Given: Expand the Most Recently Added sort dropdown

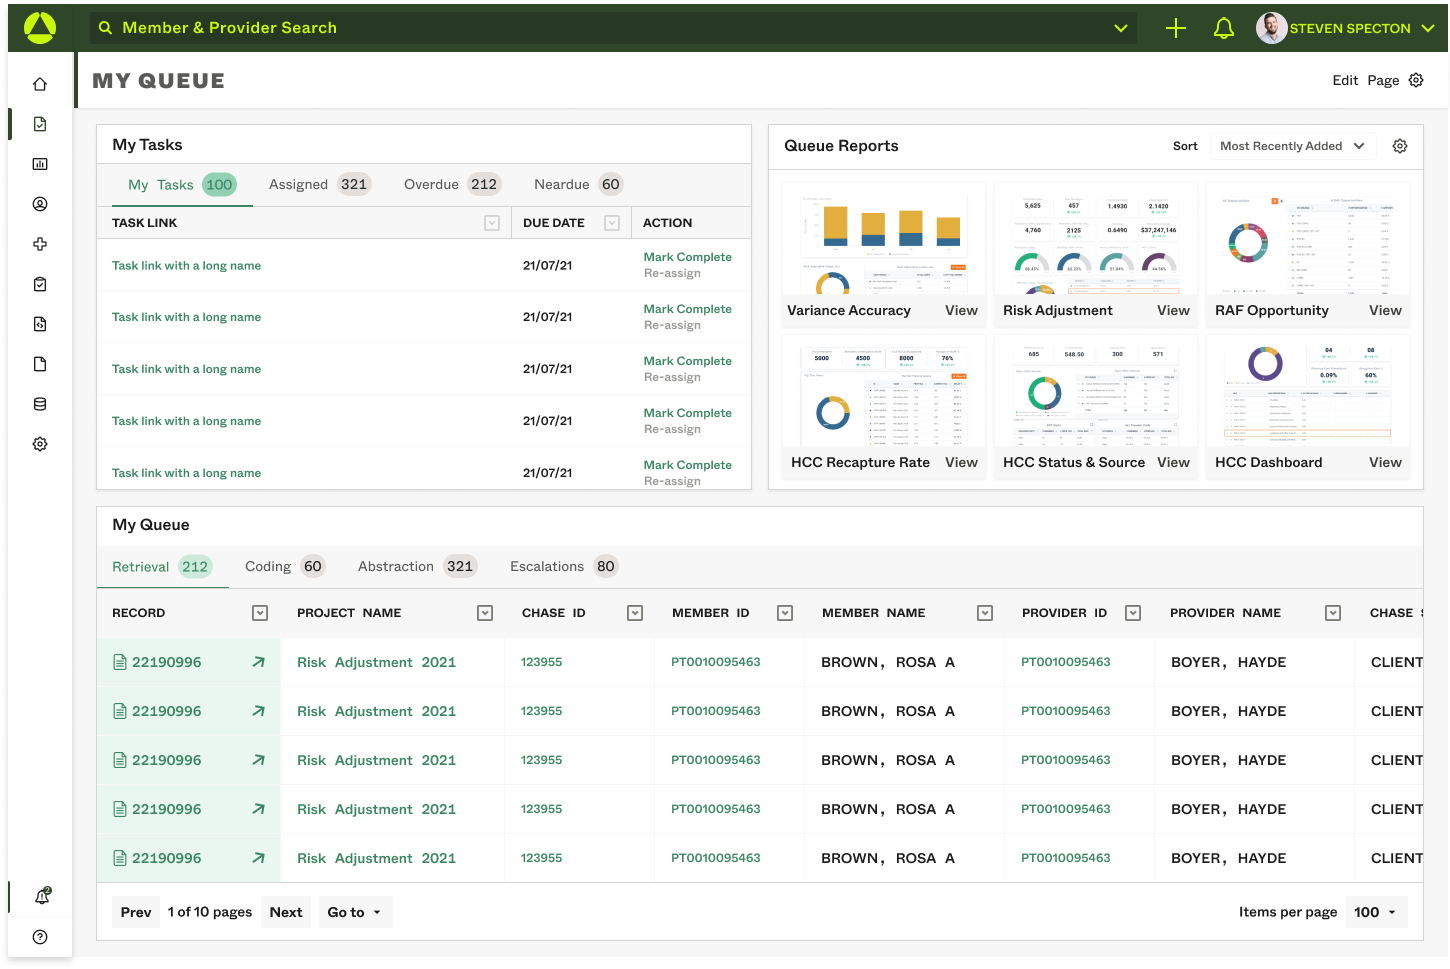Looking at the screenshot, I should 1293,146.
